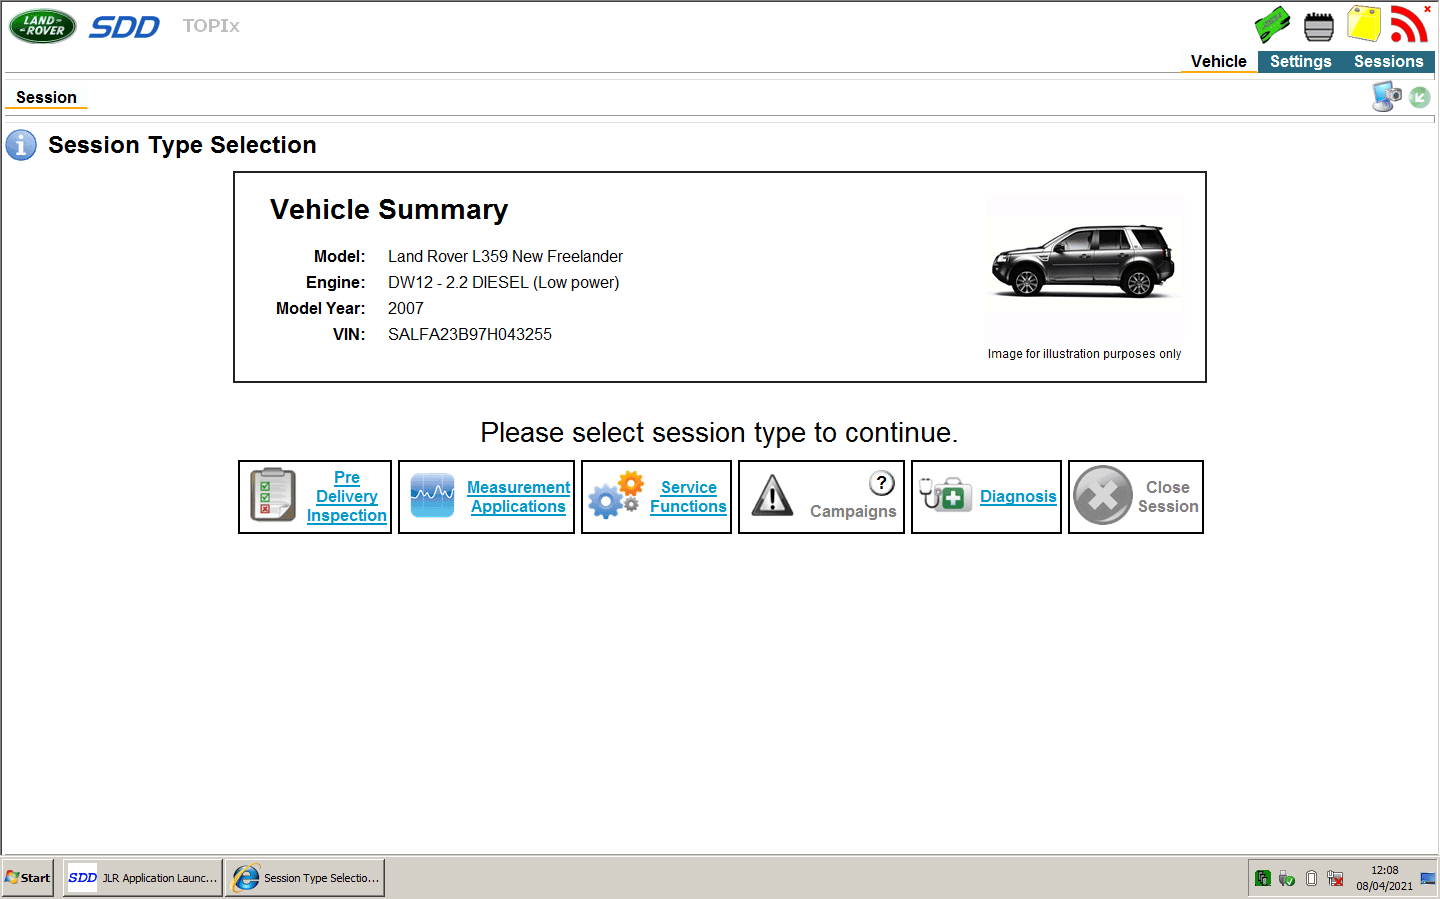Click the screen capture camera icon
The height and width of the screenshot is (899, 1440).
(x=1387, y=96)
